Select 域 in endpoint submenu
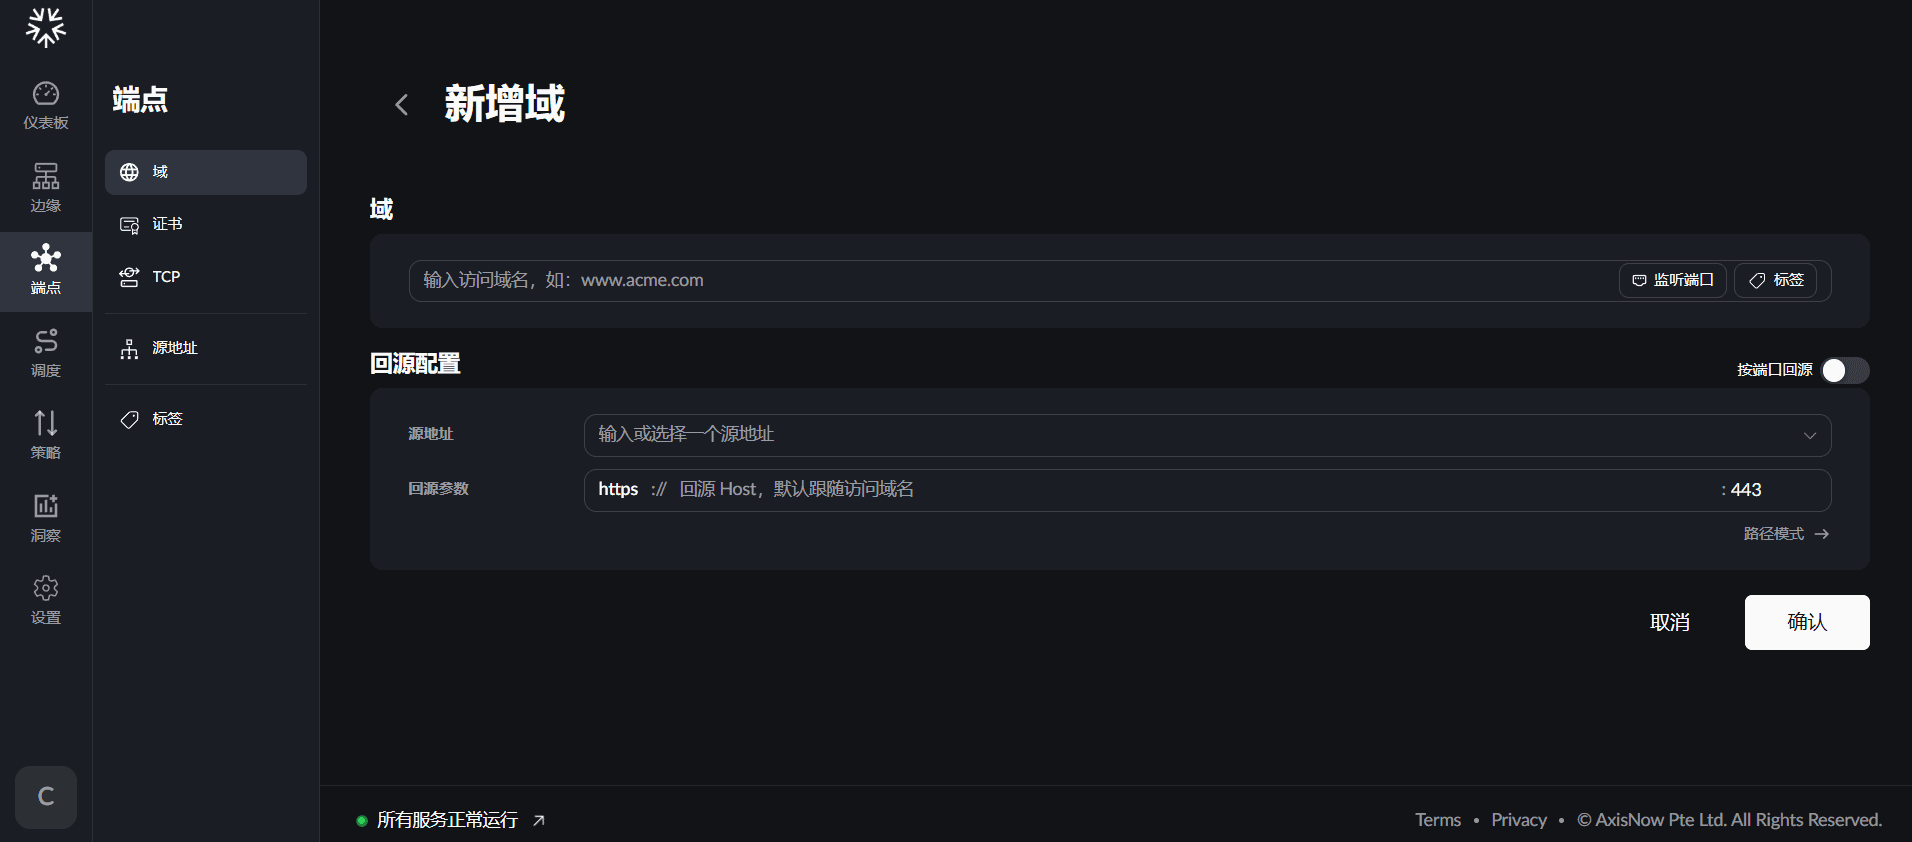 tap(206, 172)
